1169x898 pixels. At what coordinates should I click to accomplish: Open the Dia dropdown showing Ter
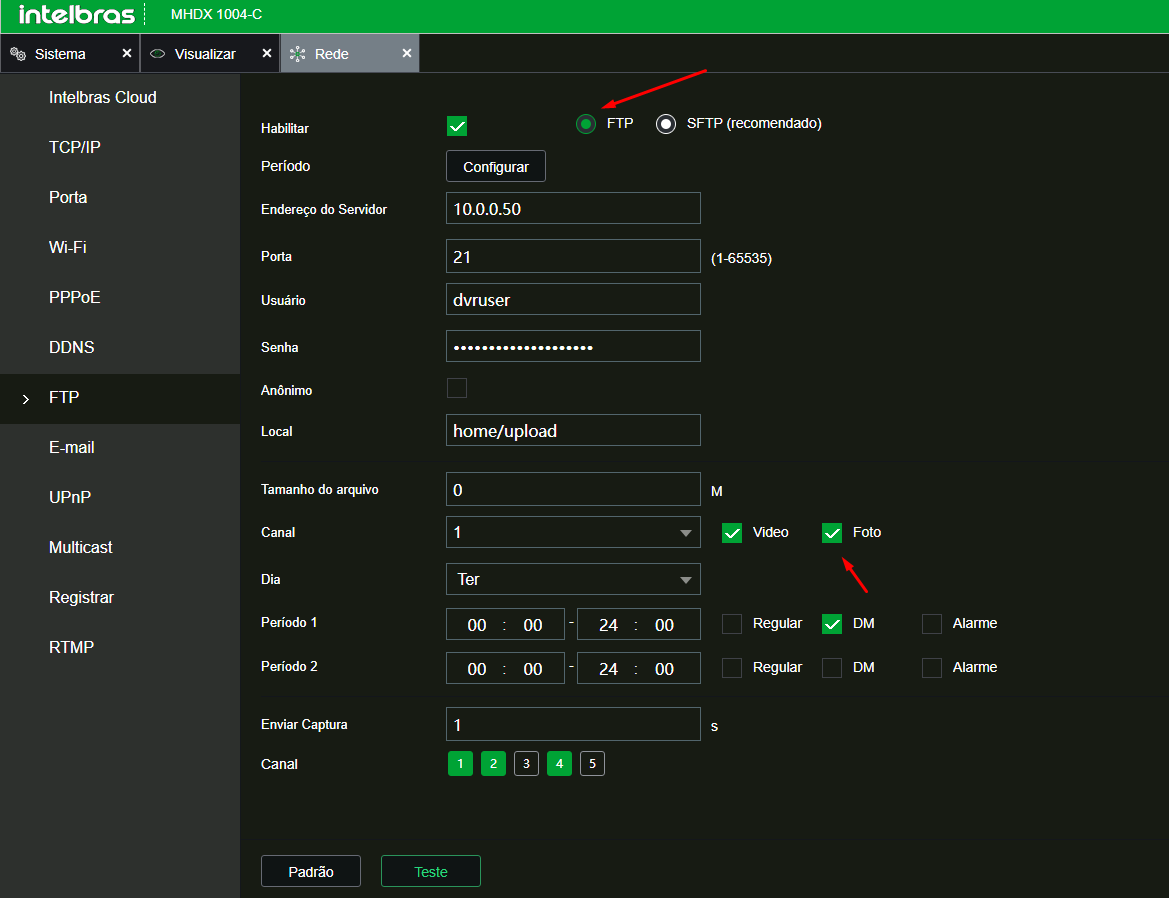tap(573, 579)
